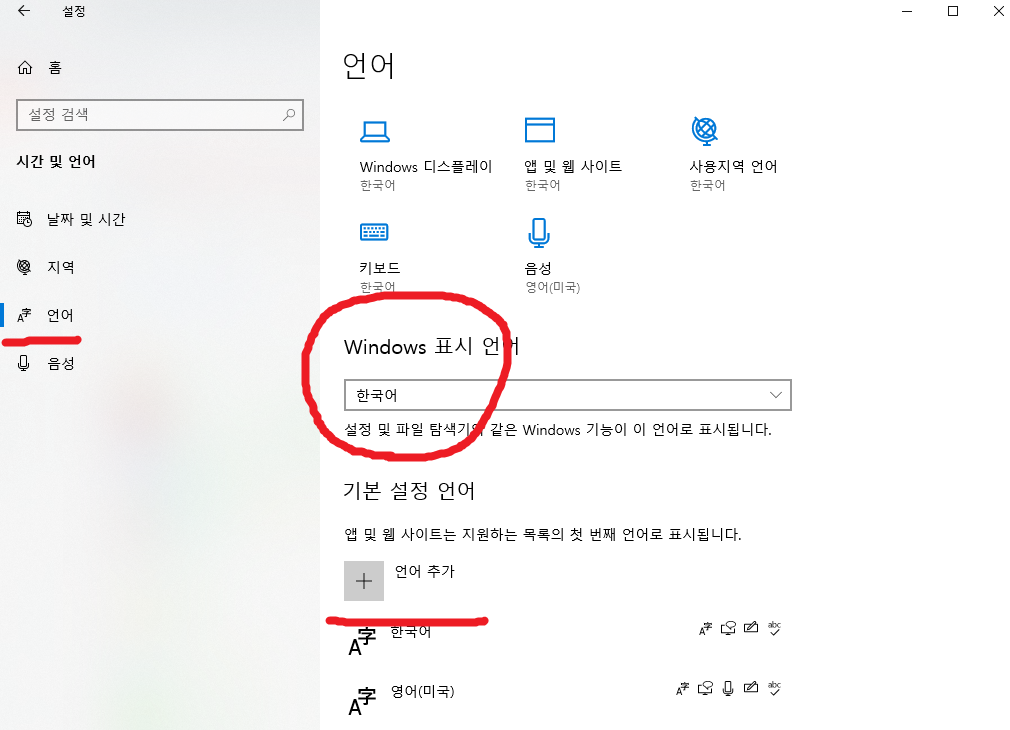Click speech recognition microphone icon in 영어(미국) row
This screenshot has height=730, width=1010.
[728, 689]
